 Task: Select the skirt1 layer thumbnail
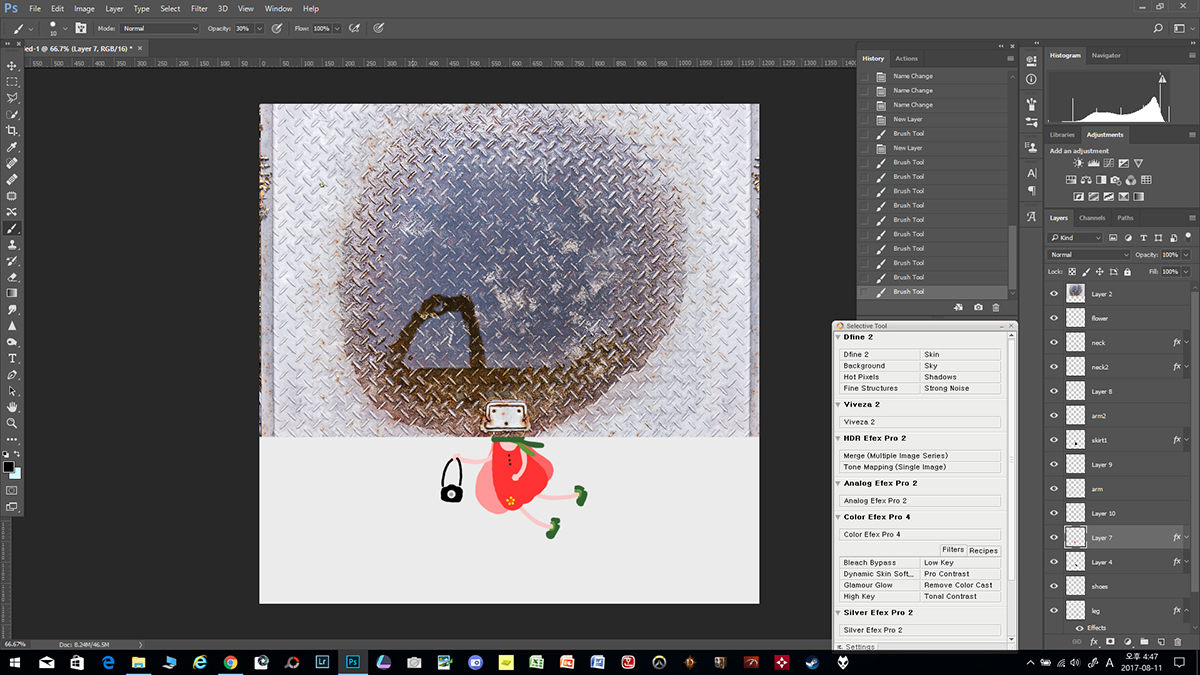(x=1076, y=440)
